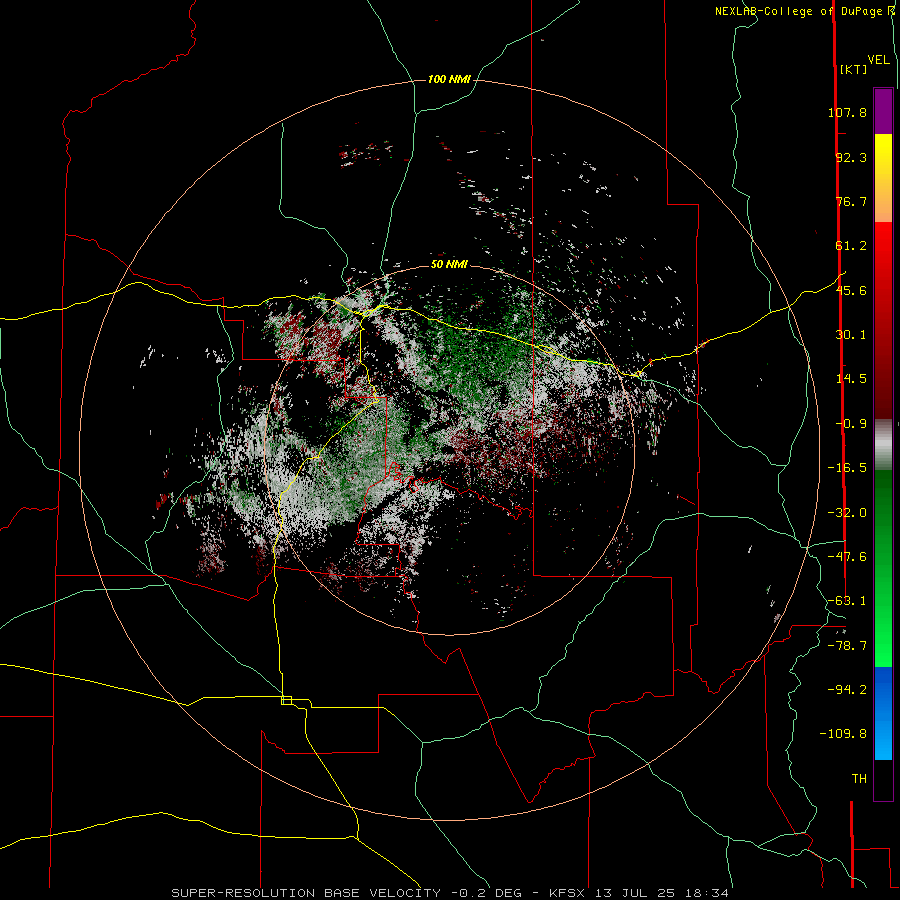900x900 pixels.
Task: Pick the gray near-zero segment of the color bar
Action: pos(883,445)
